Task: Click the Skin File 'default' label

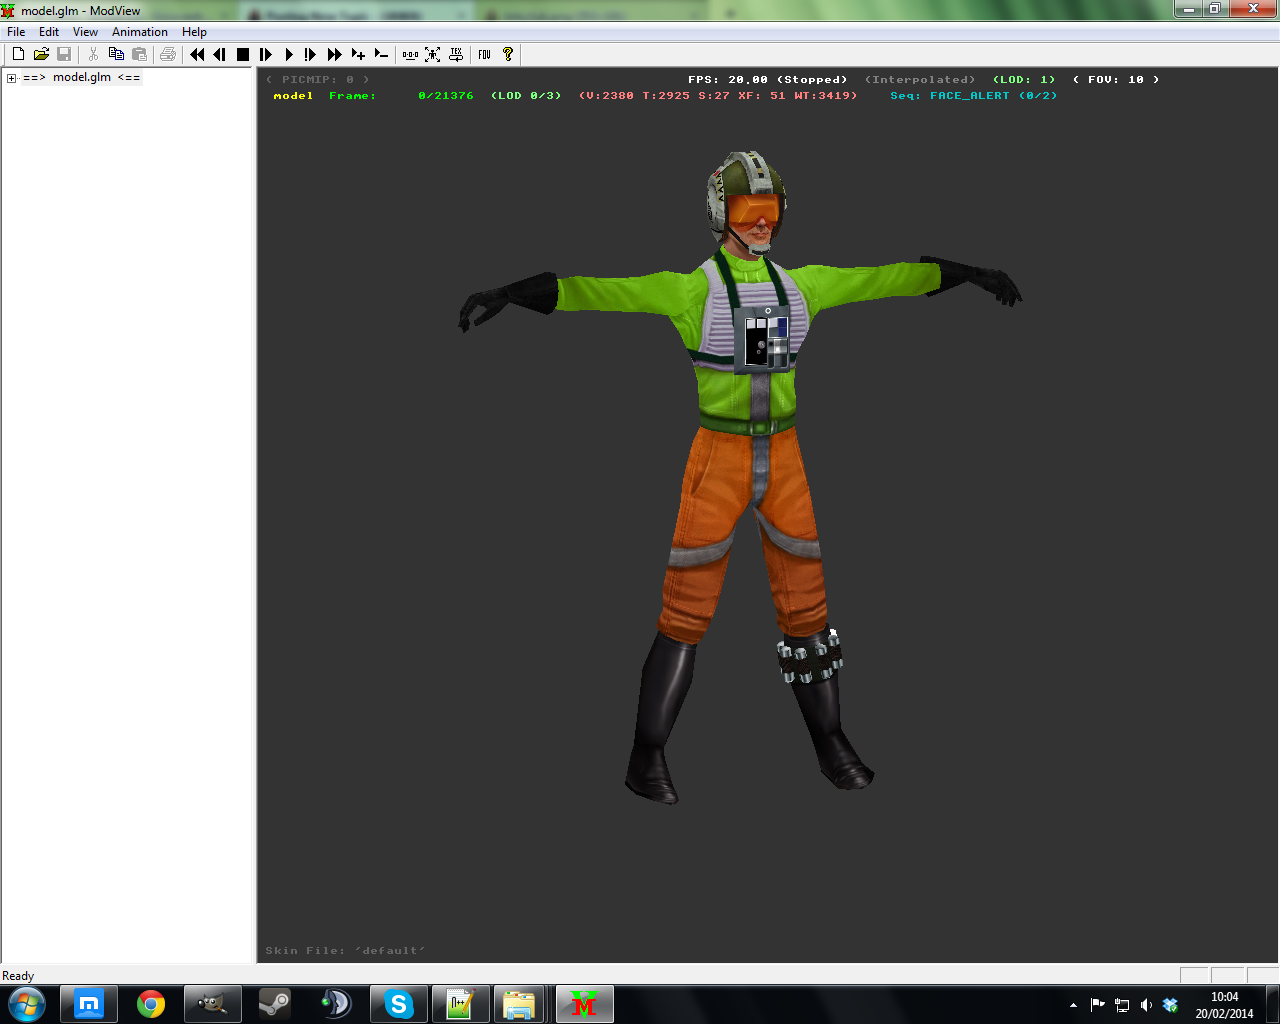Action: point(345,950)
